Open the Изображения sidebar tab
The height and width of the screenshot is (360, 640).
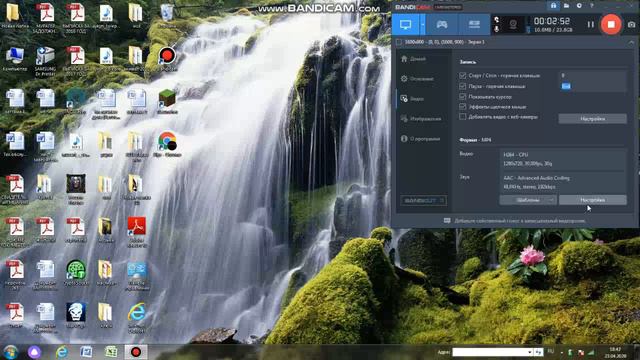pos(422,118)
